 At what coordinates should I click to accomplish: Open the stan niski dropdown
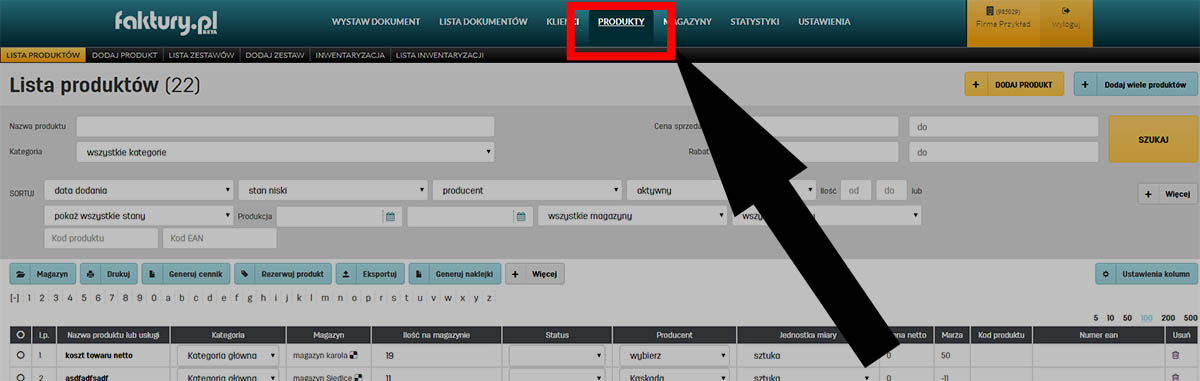coord(333,190)
